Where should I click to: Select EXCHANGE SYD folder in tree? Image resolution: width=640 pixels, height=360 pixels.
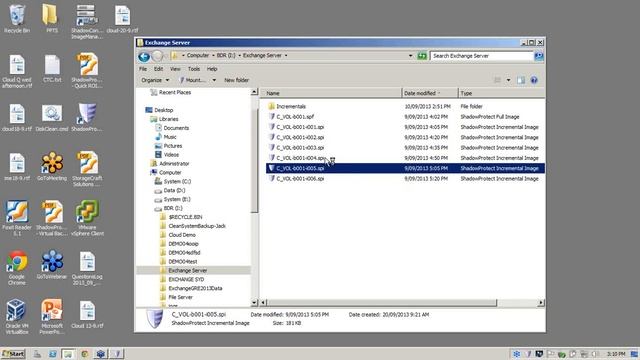(x=182, y=279)
